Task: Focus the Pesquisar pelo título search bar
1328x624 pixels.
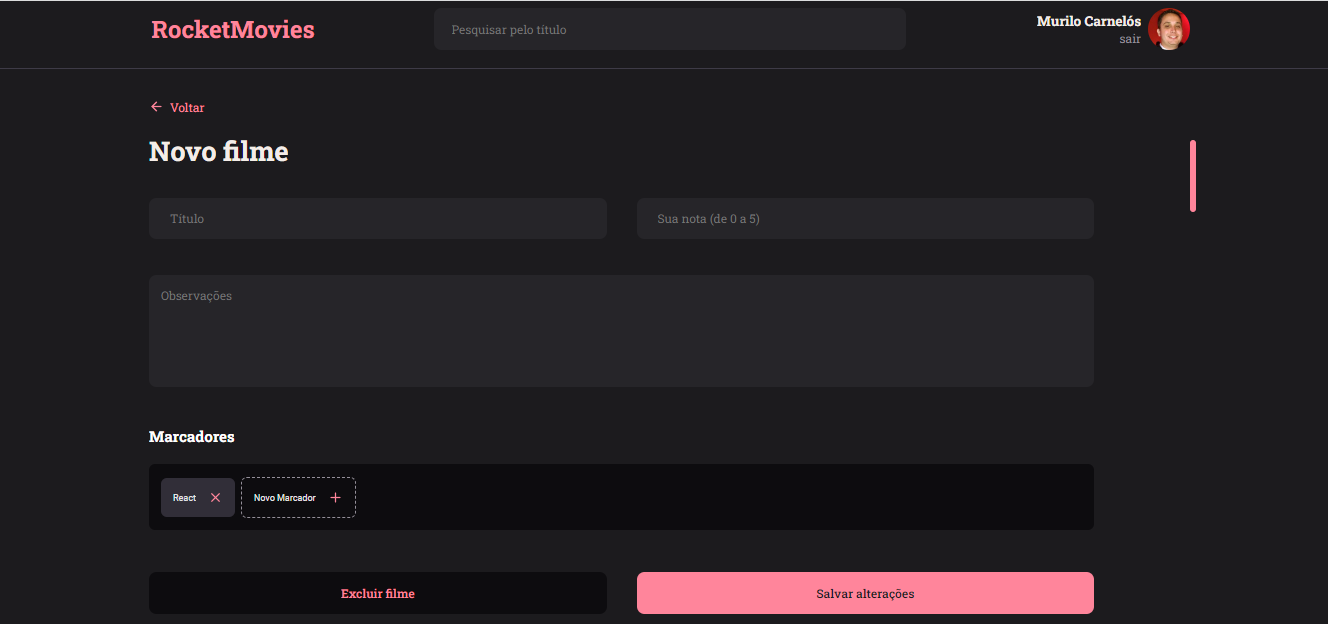Action: 669,29
